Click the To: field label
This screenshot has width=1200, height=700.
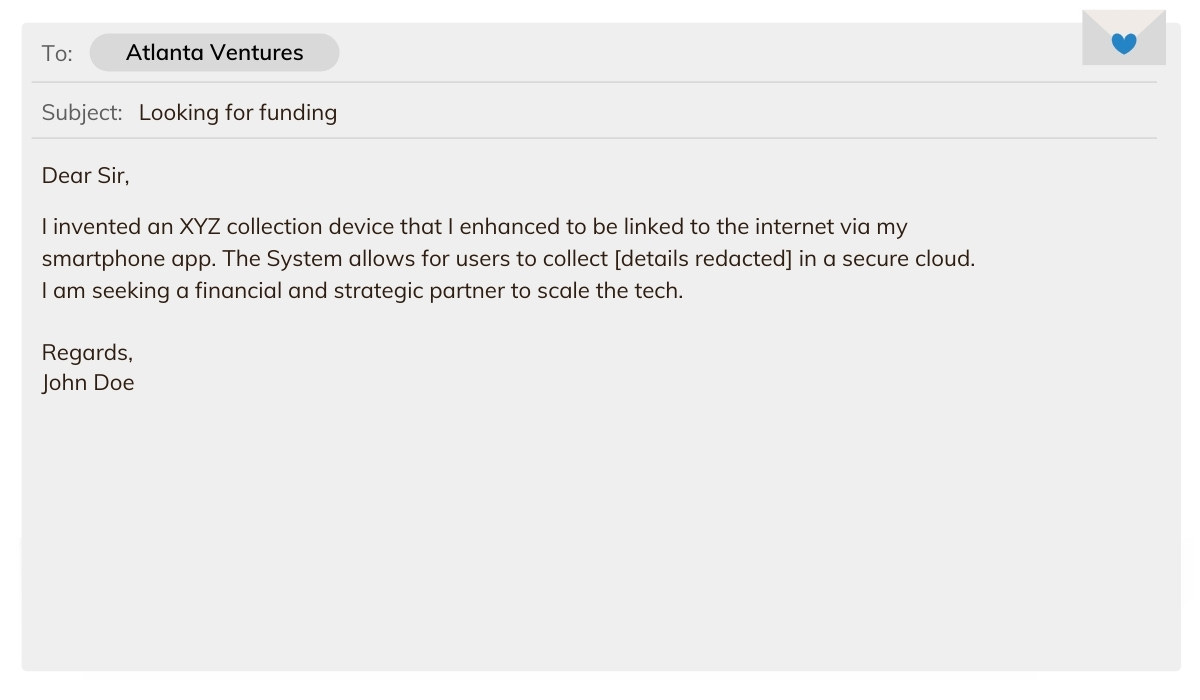[x=57, y=54]
